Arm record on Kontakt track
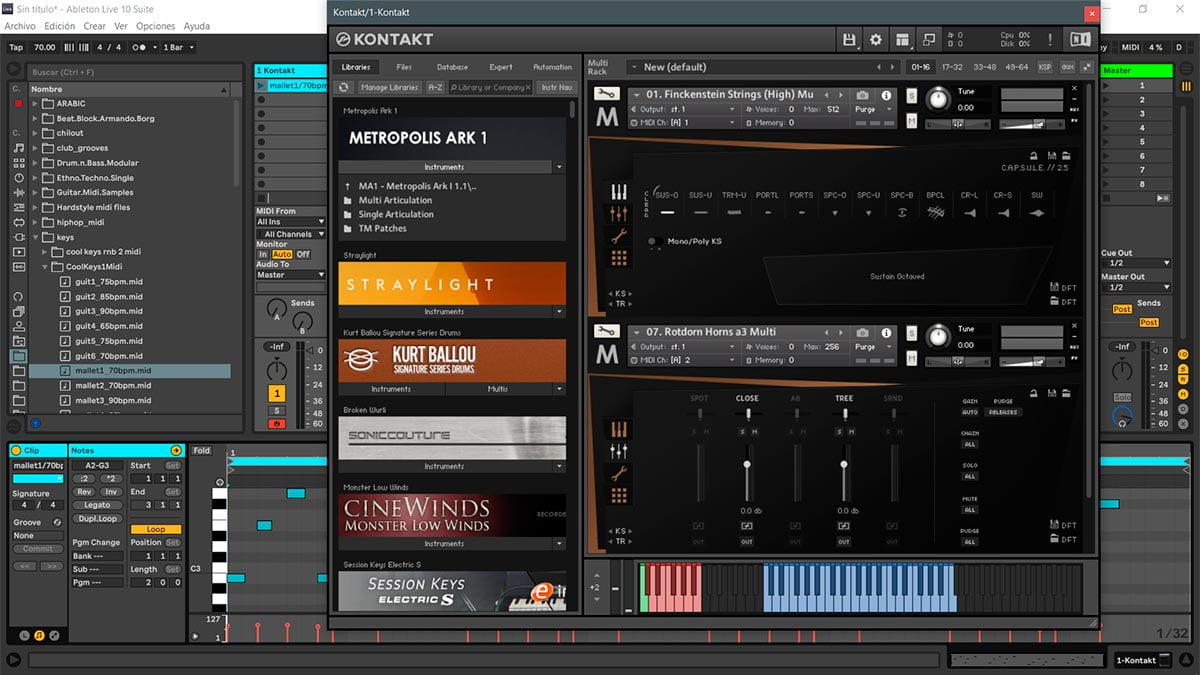1200x675 pixels. click(x=277, y=423)
